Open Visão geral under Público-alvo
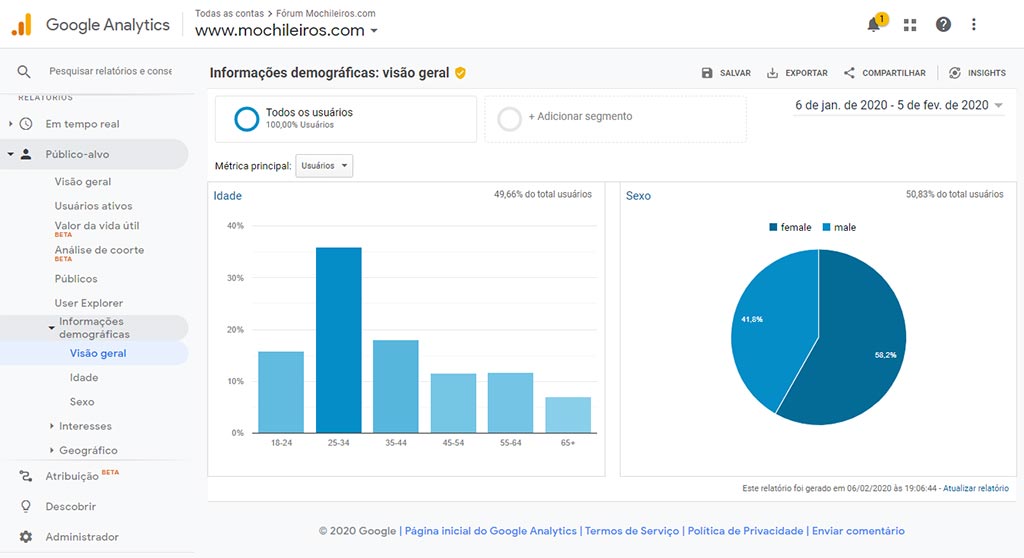Viewport: 1024px width, 558px height. click(x=83, y=182)
